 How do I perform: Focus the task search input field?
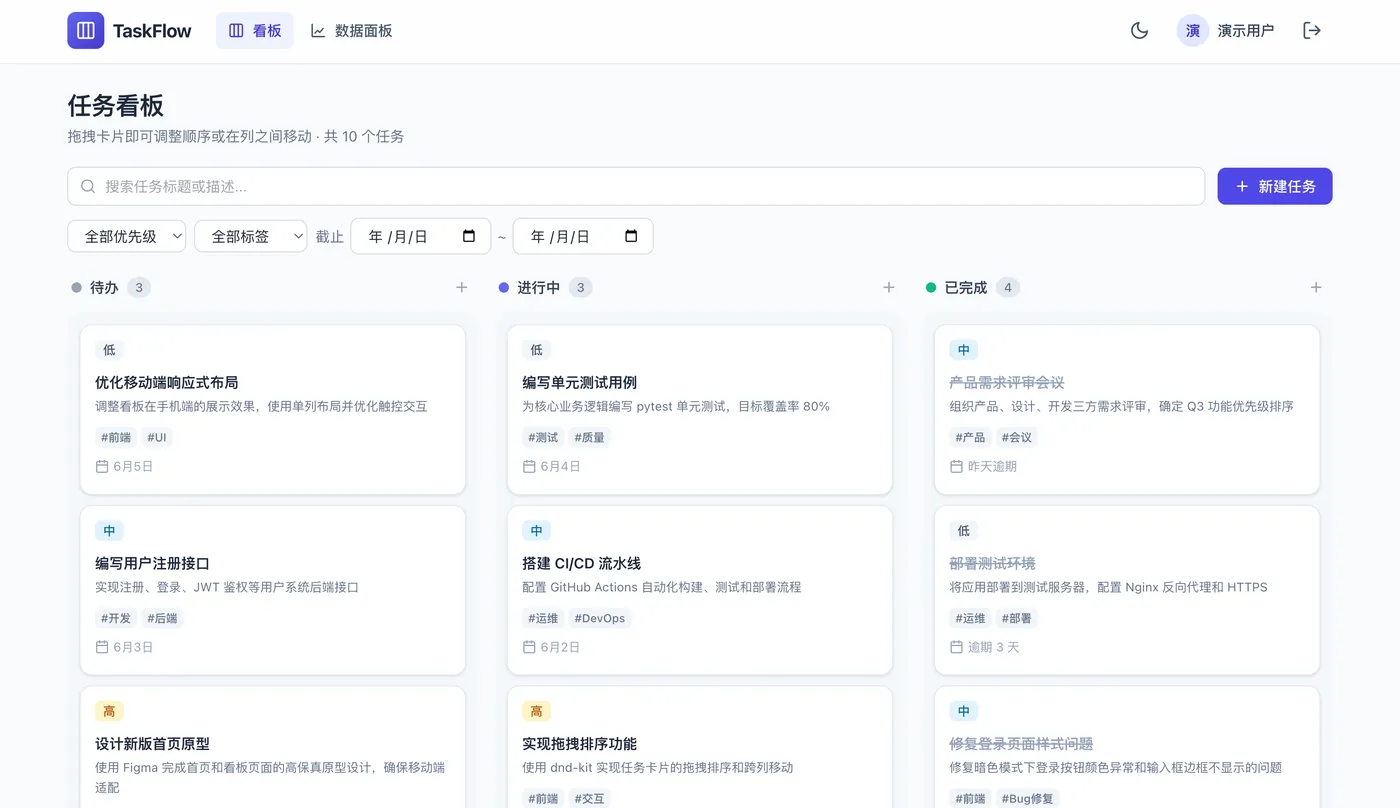tap(636, 186)
